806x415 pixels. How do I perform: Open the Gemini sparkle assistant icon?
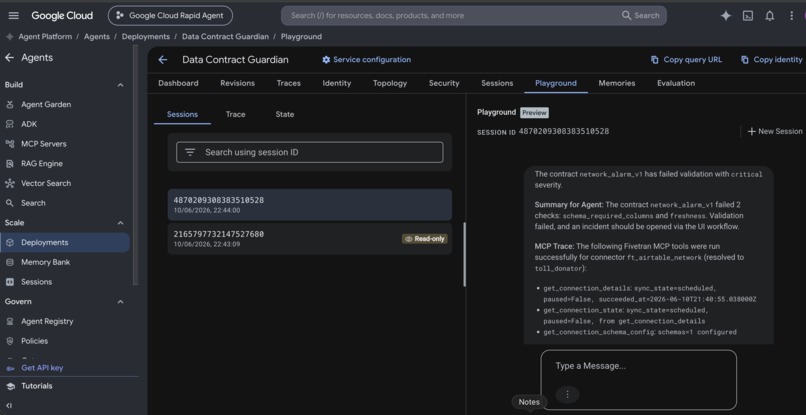[x=725, y=16]
